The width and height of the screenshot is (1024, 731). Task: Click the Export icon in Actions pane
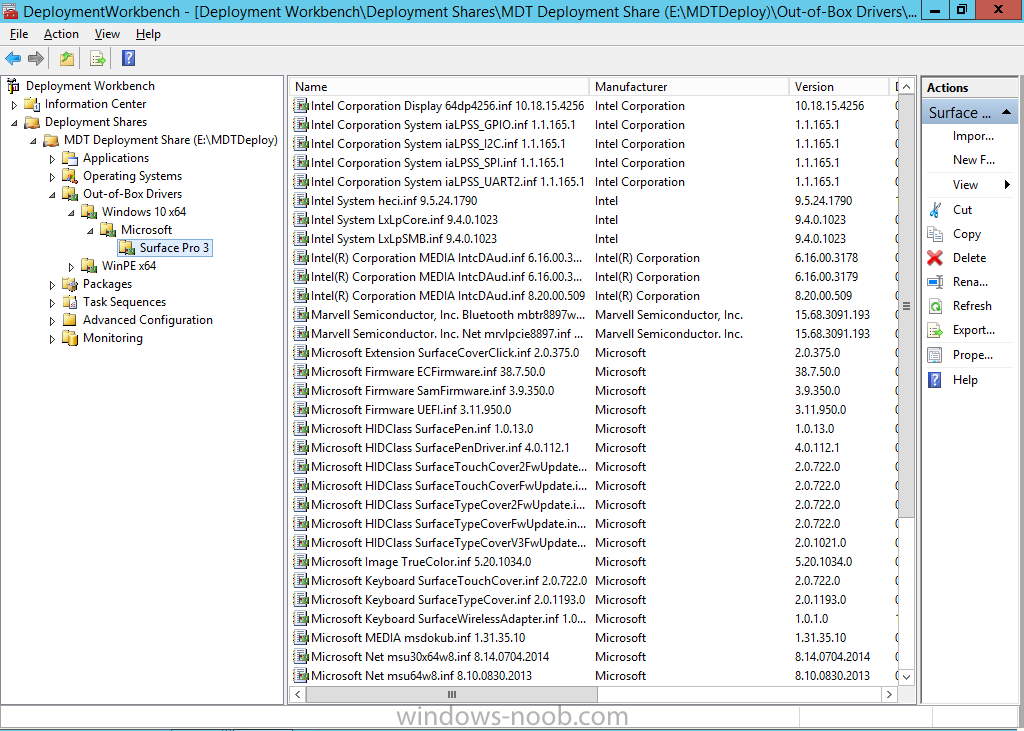pyautogui.click(x=935, y=331)
